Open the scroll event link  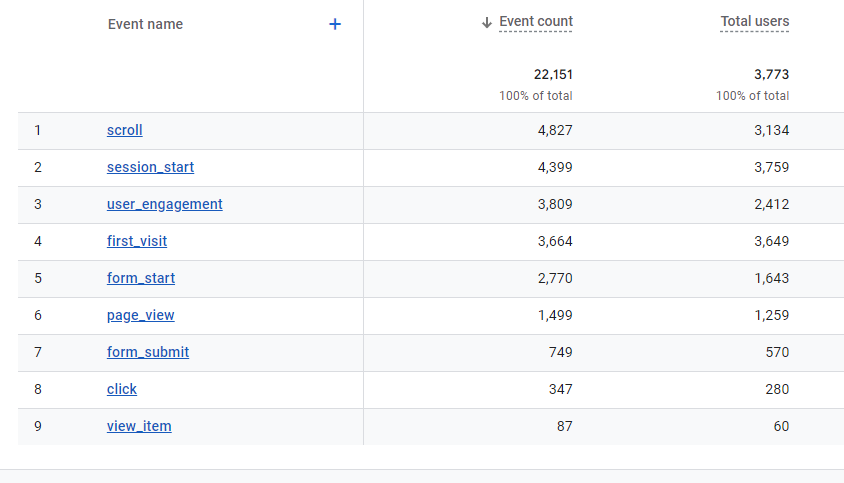tap(124, 130)
